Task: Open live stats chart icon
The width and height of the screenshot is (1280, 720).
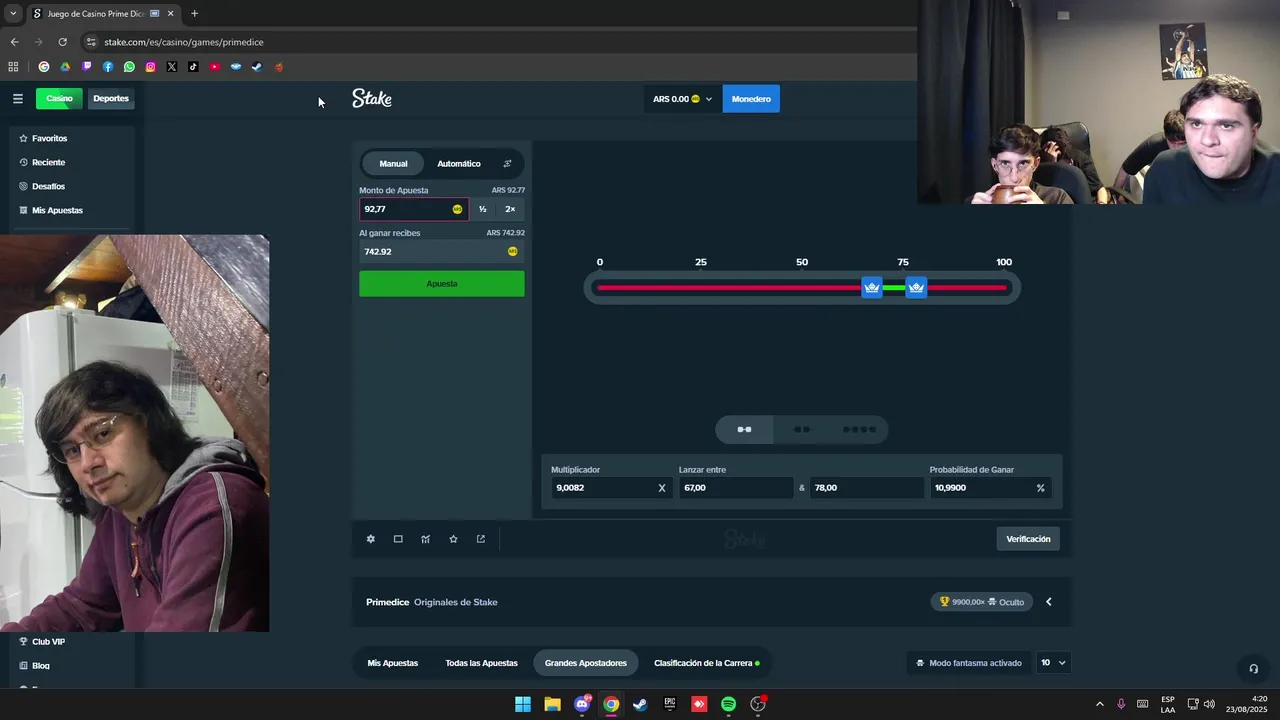Action: pos(426,539)
